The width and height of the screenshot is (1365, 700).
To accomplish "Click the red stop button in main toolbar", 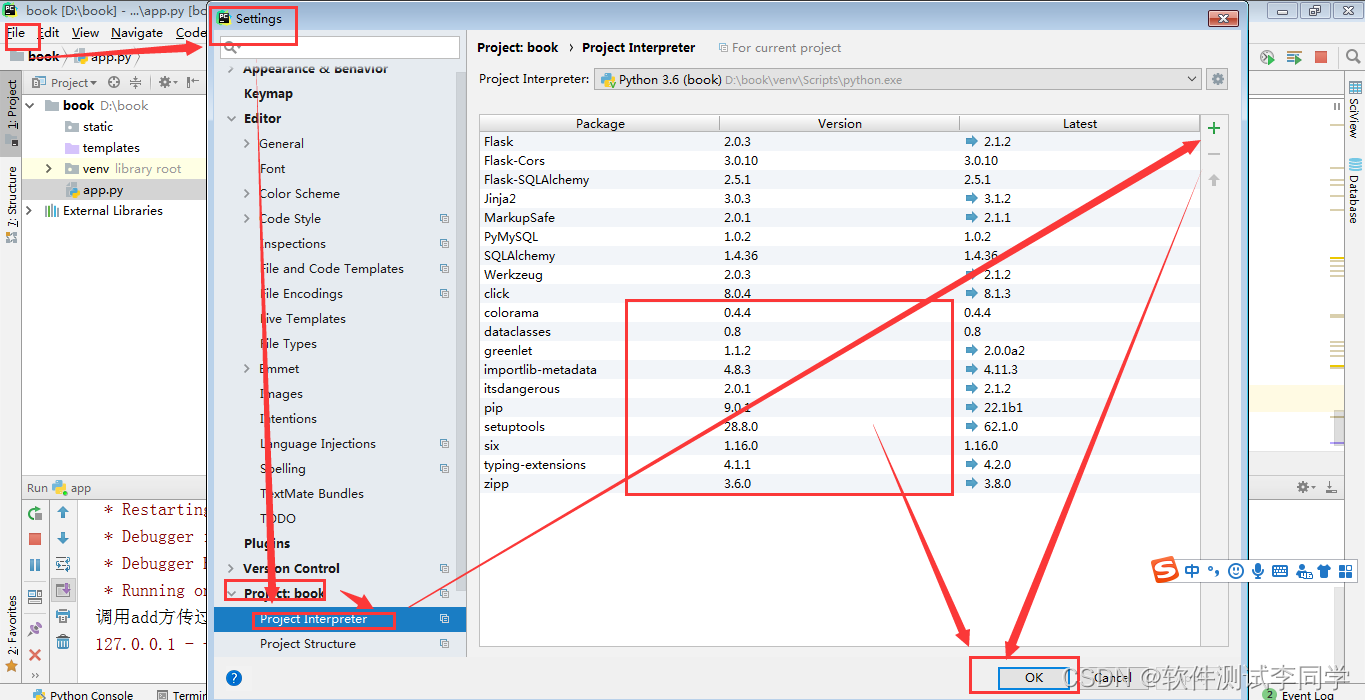I will pyautogui.click(x=1321, y=58).
